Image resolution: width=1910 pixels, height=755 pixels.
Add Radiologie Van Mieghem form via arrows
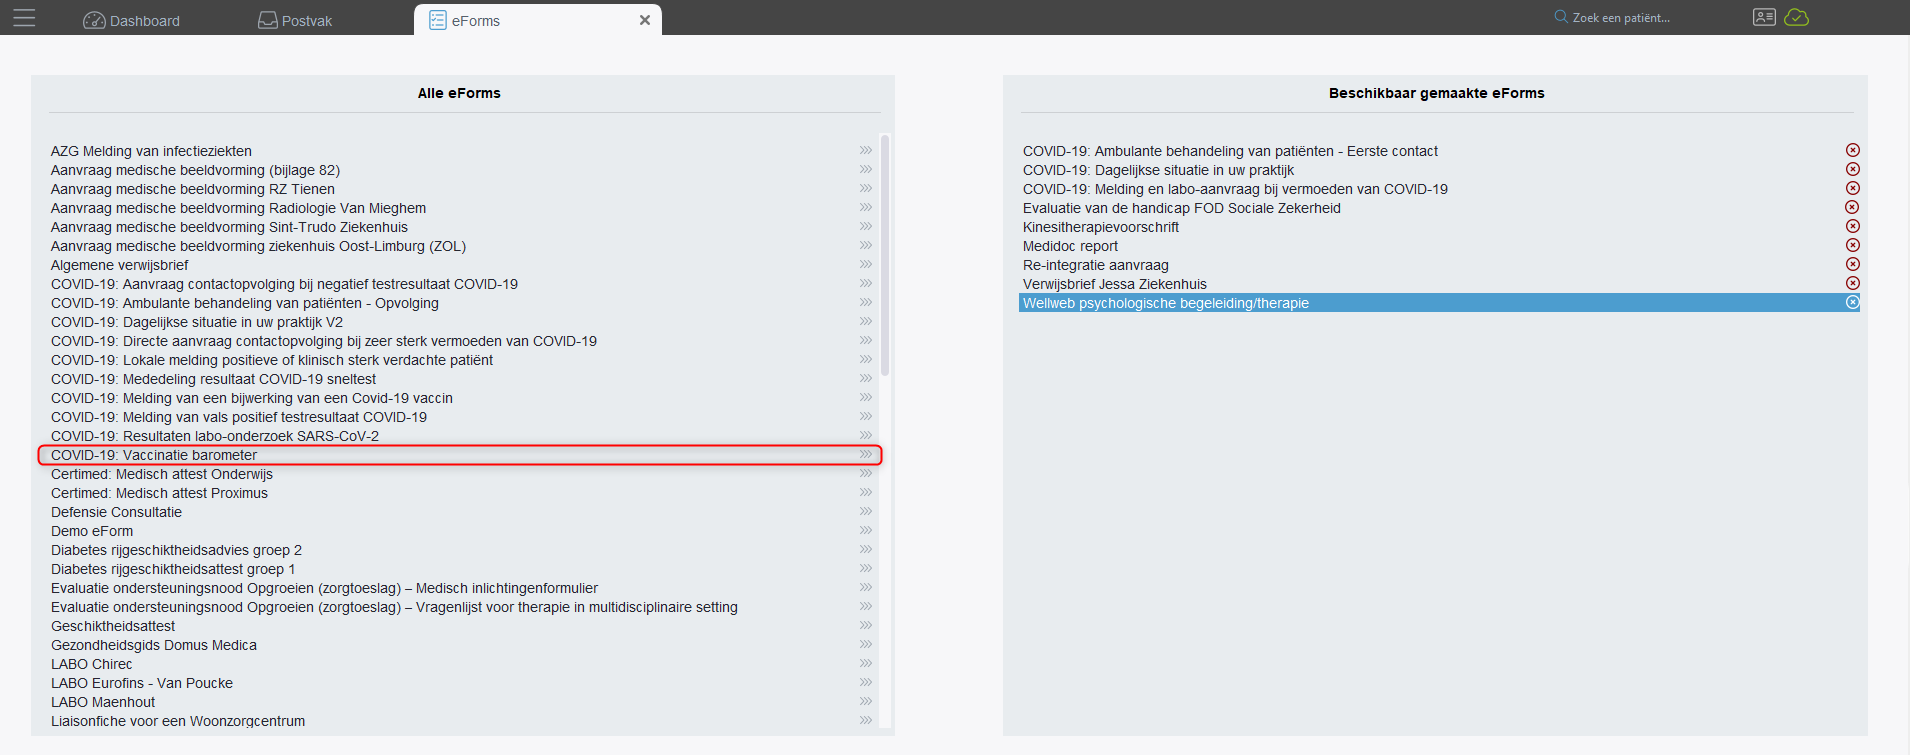pyautogui.click(x=866, y=207)
